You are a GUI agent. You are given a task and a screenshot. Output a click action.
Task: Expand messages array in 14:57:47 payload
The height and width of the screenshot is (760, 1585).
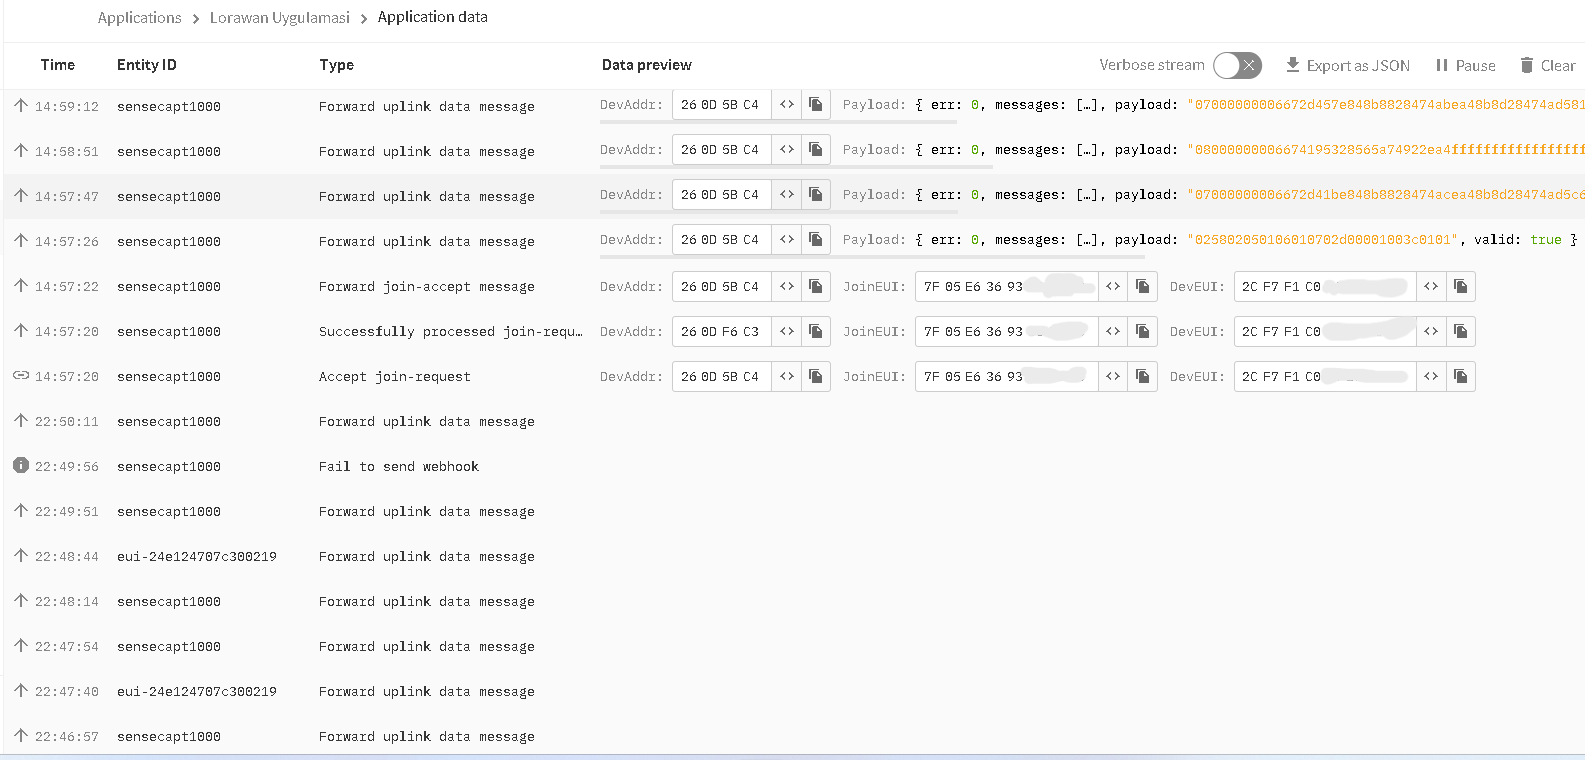1087,195
